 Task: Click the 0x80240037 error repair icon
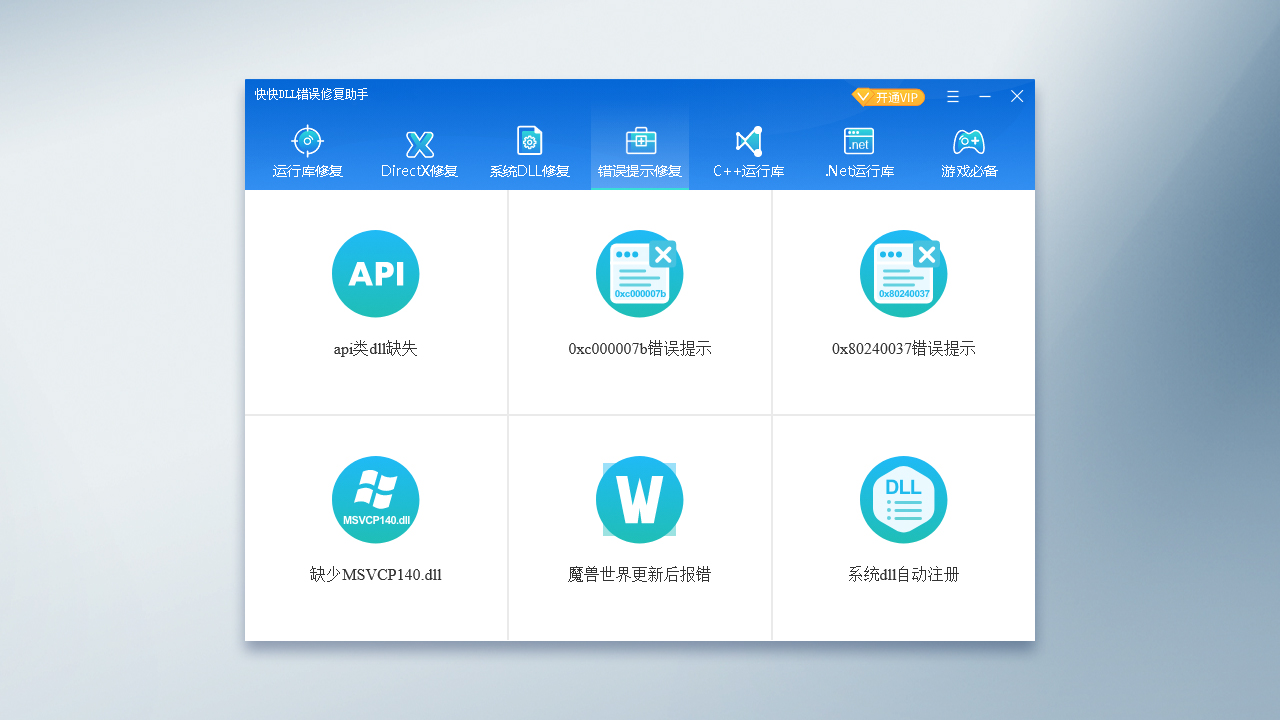[903, 273]
